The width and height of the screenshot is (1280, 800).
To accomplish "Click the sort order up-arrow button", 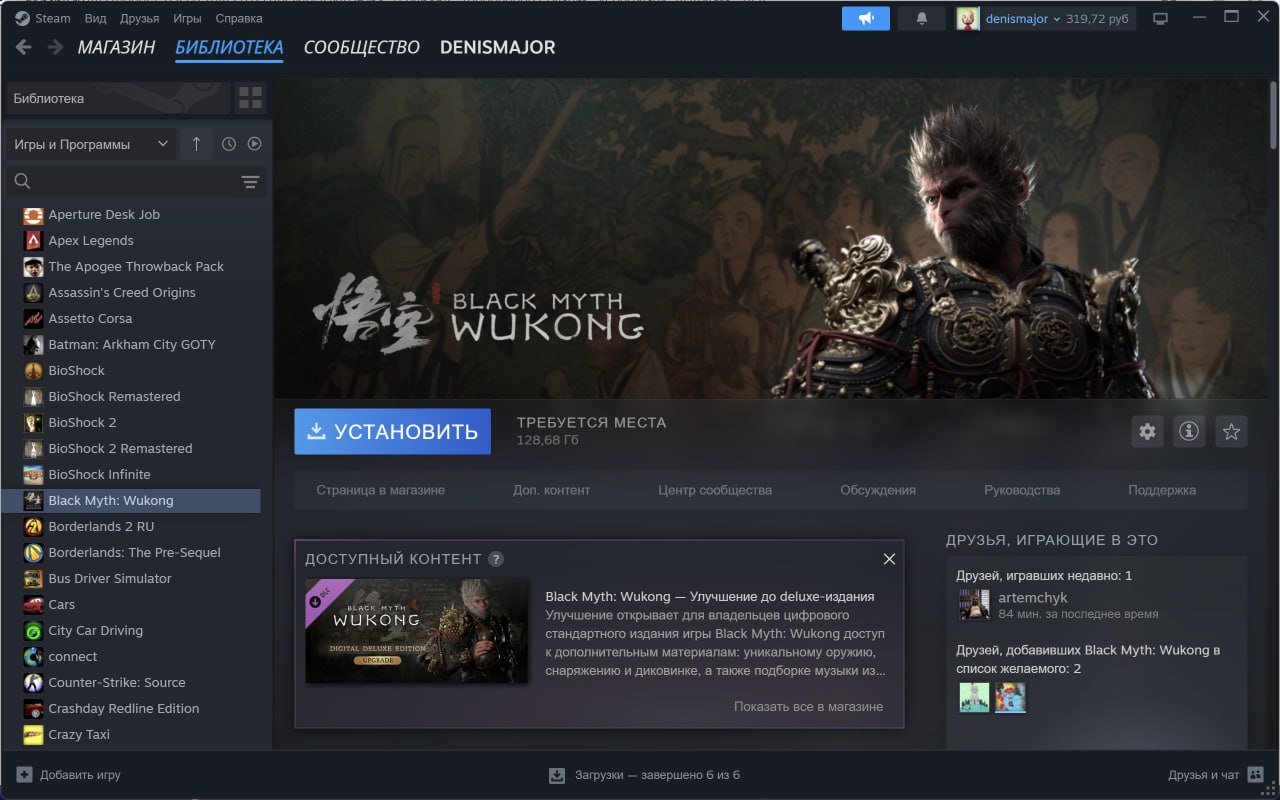I will click(196, 144).
